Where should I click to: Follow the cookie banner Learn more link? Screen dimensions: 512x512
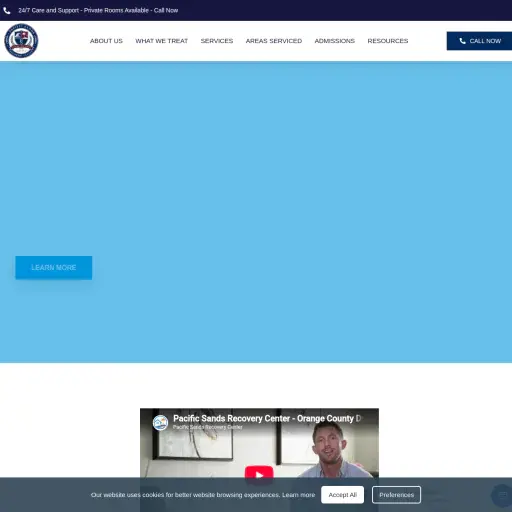click(x=298, y=495)
